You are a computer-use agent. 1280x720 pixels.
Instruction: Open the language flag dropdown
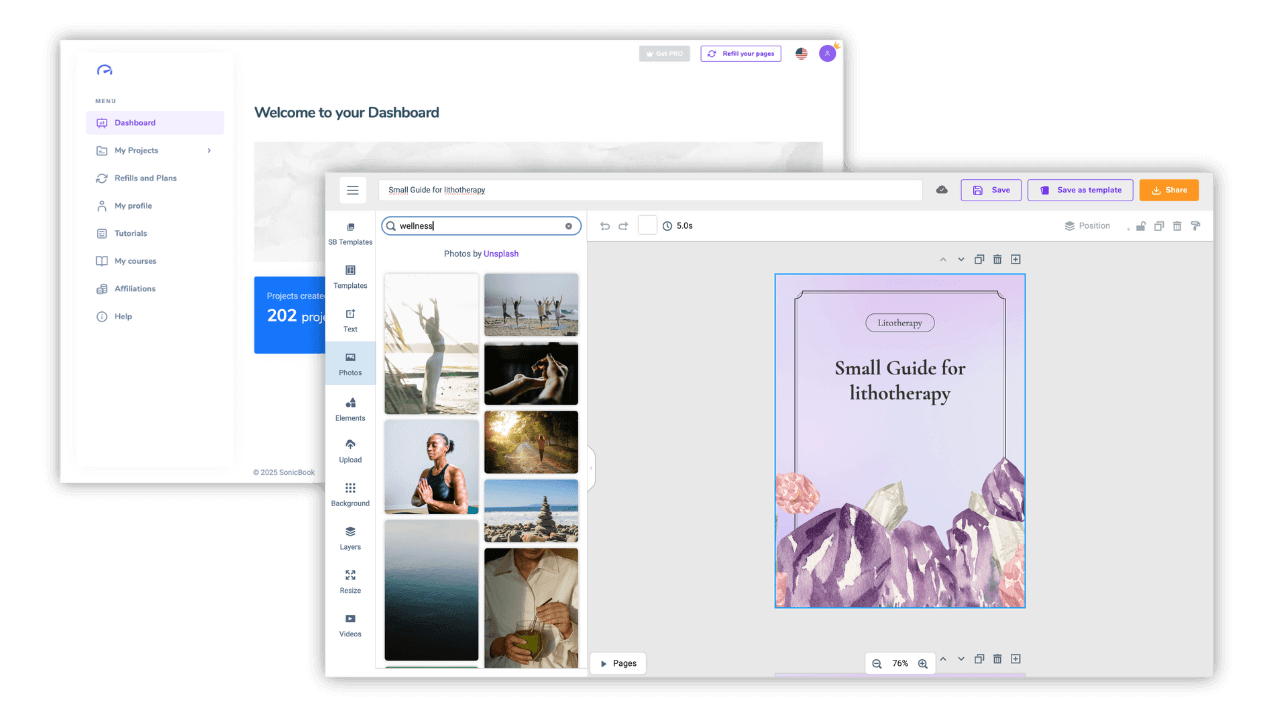(801, 54)
